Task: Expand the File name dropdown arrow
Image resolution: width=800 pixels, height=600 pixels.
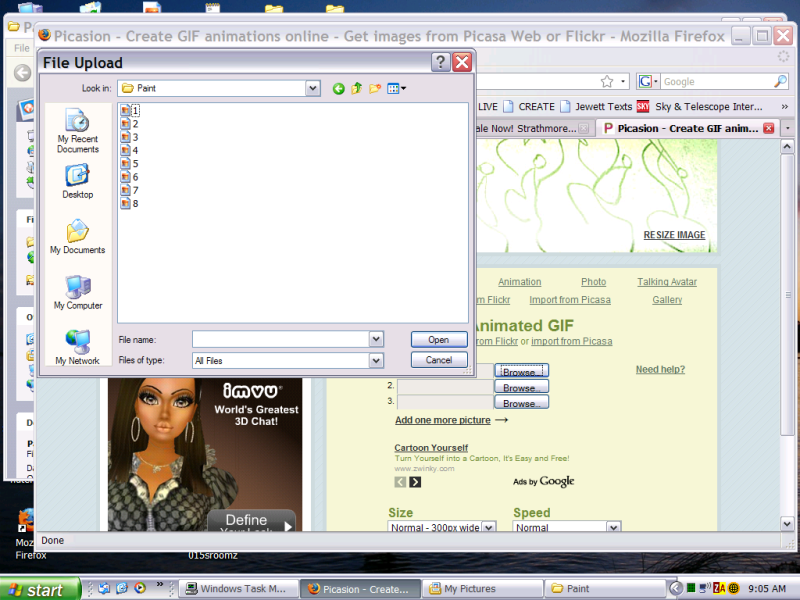Action: 376,339
